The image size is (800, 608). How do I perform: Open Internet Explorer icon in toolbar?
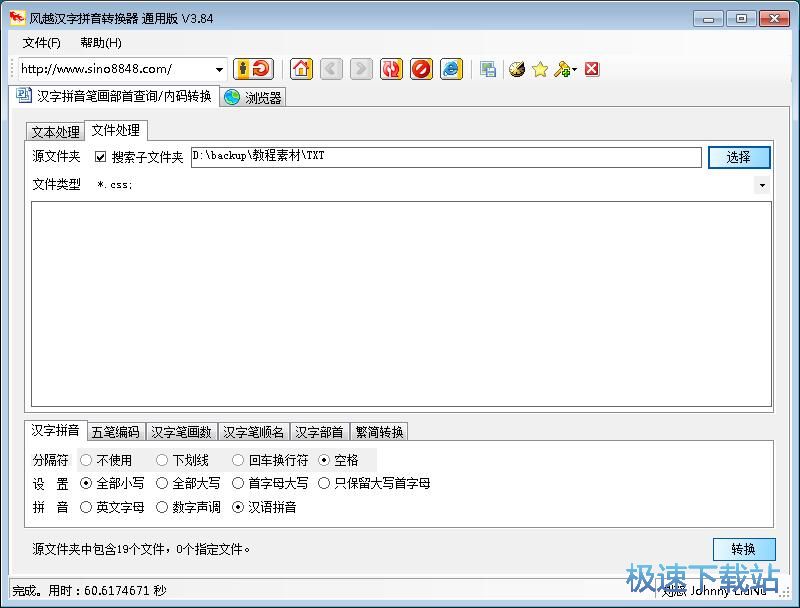(x=451, y=69)
